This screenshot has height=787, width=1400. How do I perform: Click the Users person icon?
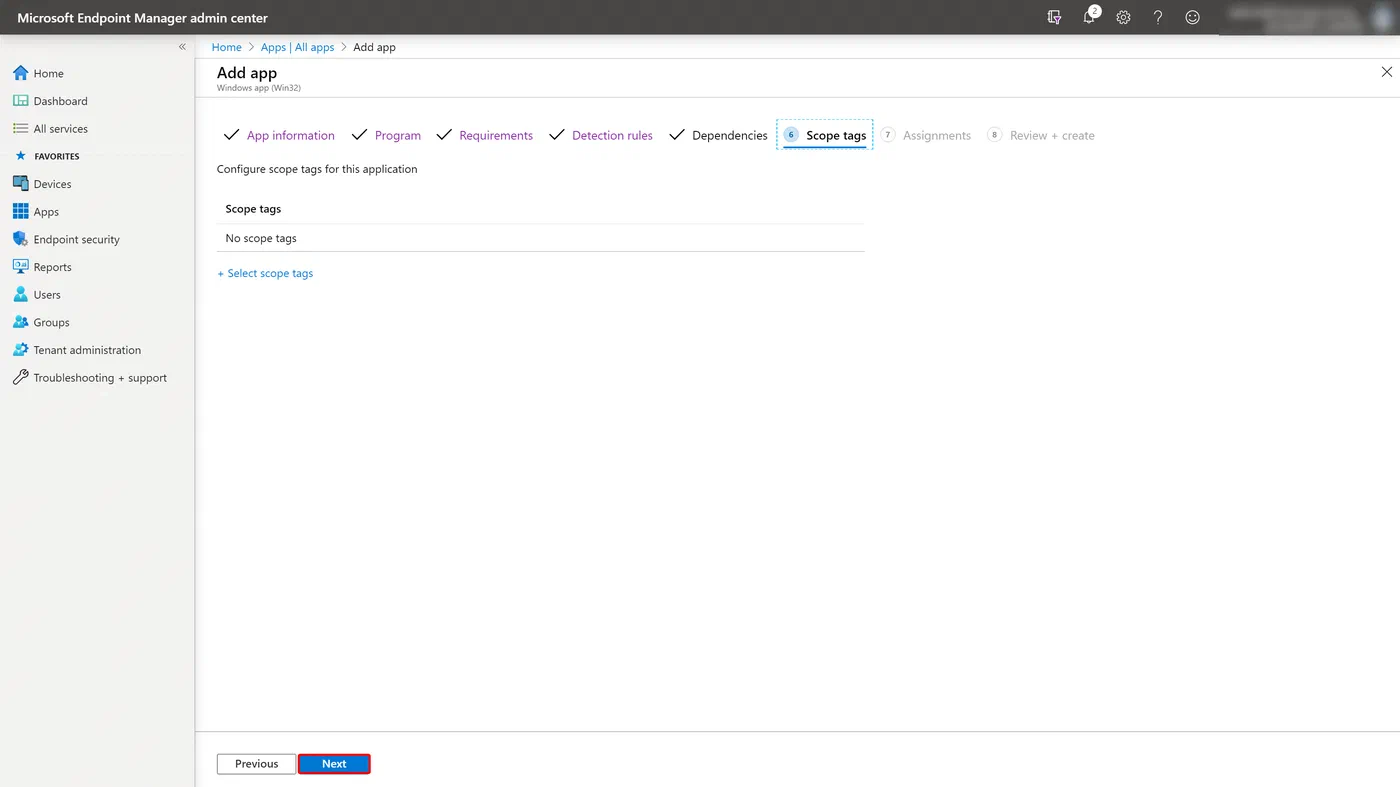(x=20, y=295)
